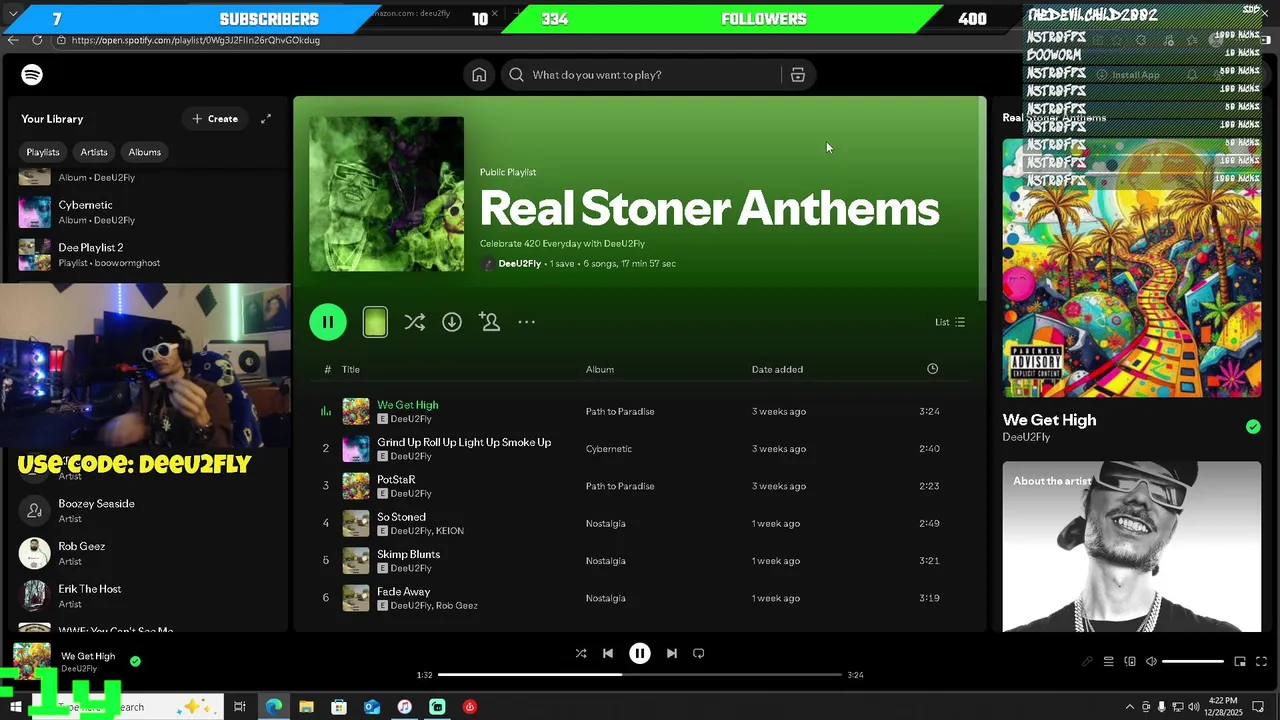This screenshot has width=1280, height=720.
Task: Open the List view options dropdown
Action: pos(950,322)
